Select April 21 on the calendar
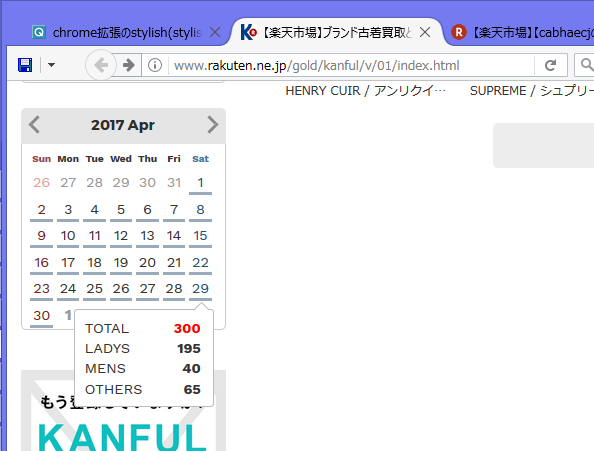Screen dimensions: 594x451 tap(174, 263)
